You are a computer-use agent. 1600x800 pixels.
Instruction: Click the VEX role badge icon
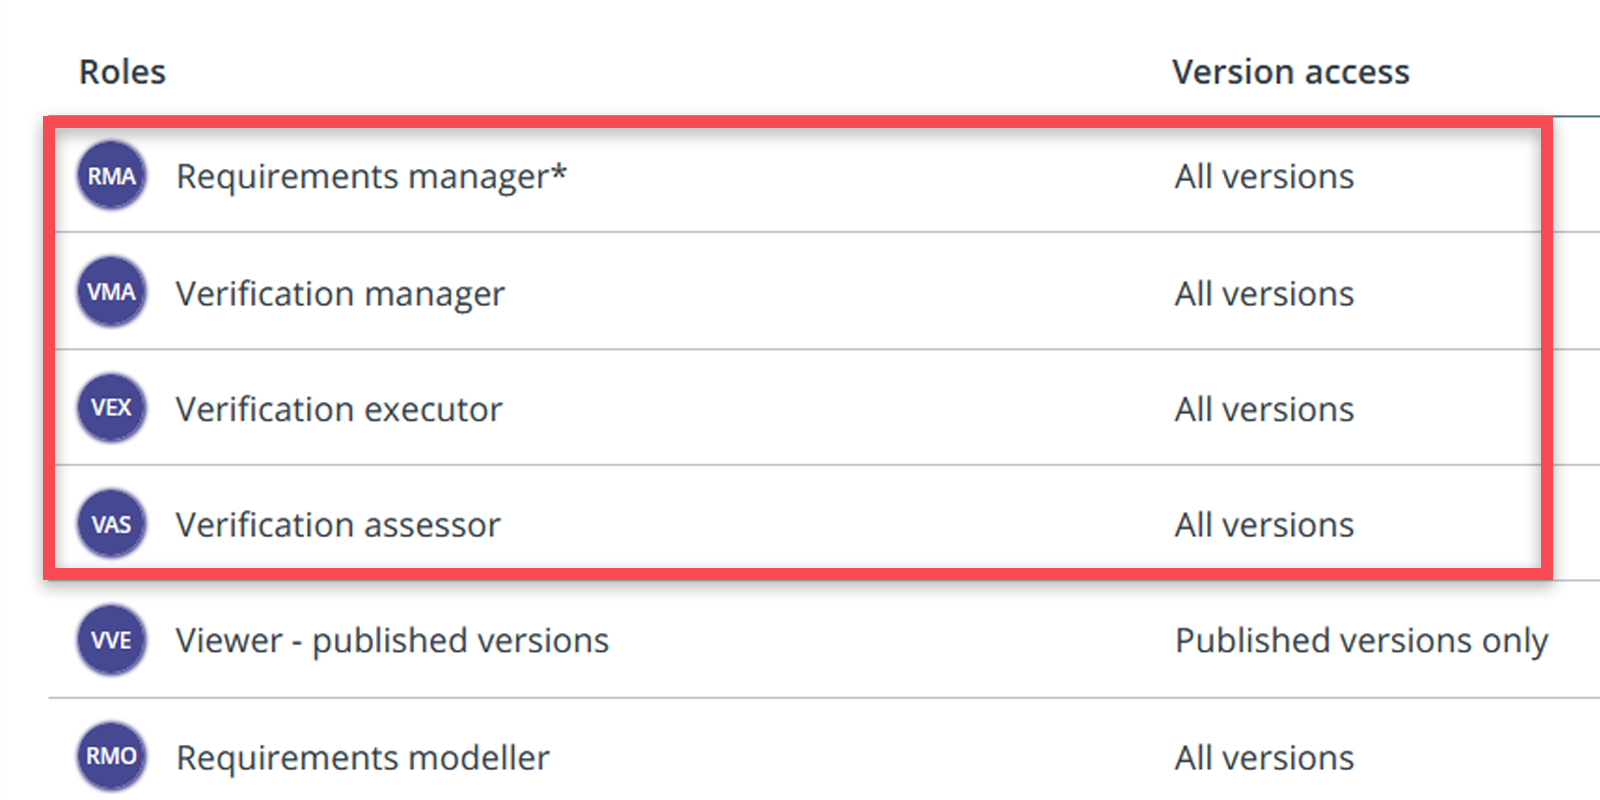coord(111,408)
